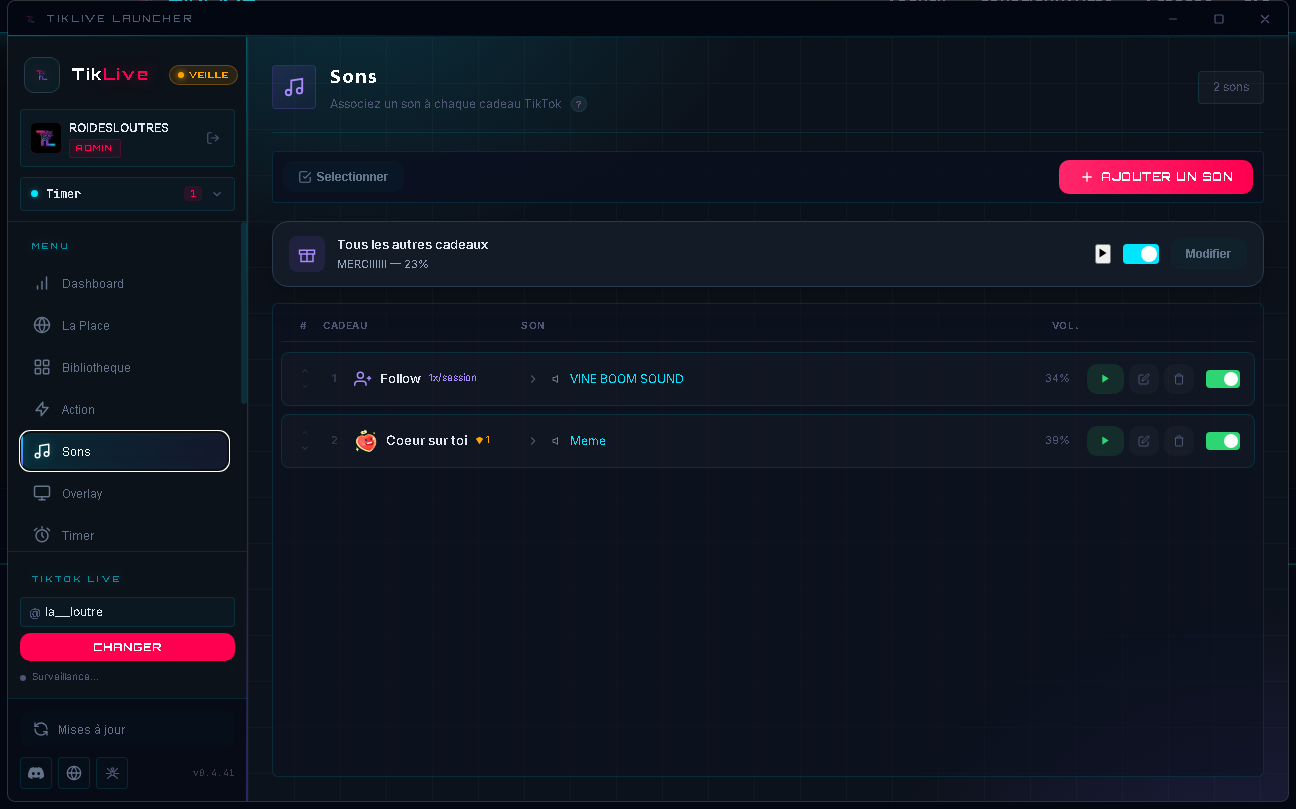1296x809 pixels.
Task: Delete the Coeur sur toi sound entry
Action: click(1179, 441)
